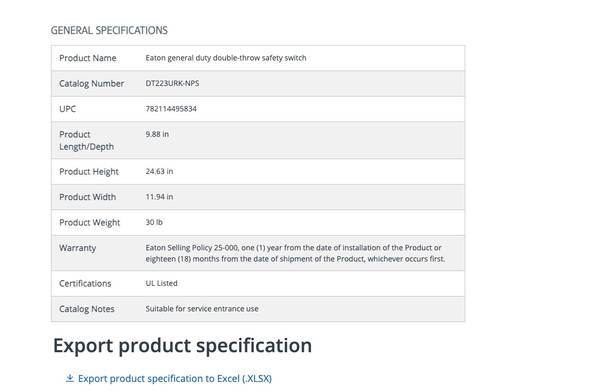Select the Eaton Selling Policy warranty text

click(x=295, y=253)
